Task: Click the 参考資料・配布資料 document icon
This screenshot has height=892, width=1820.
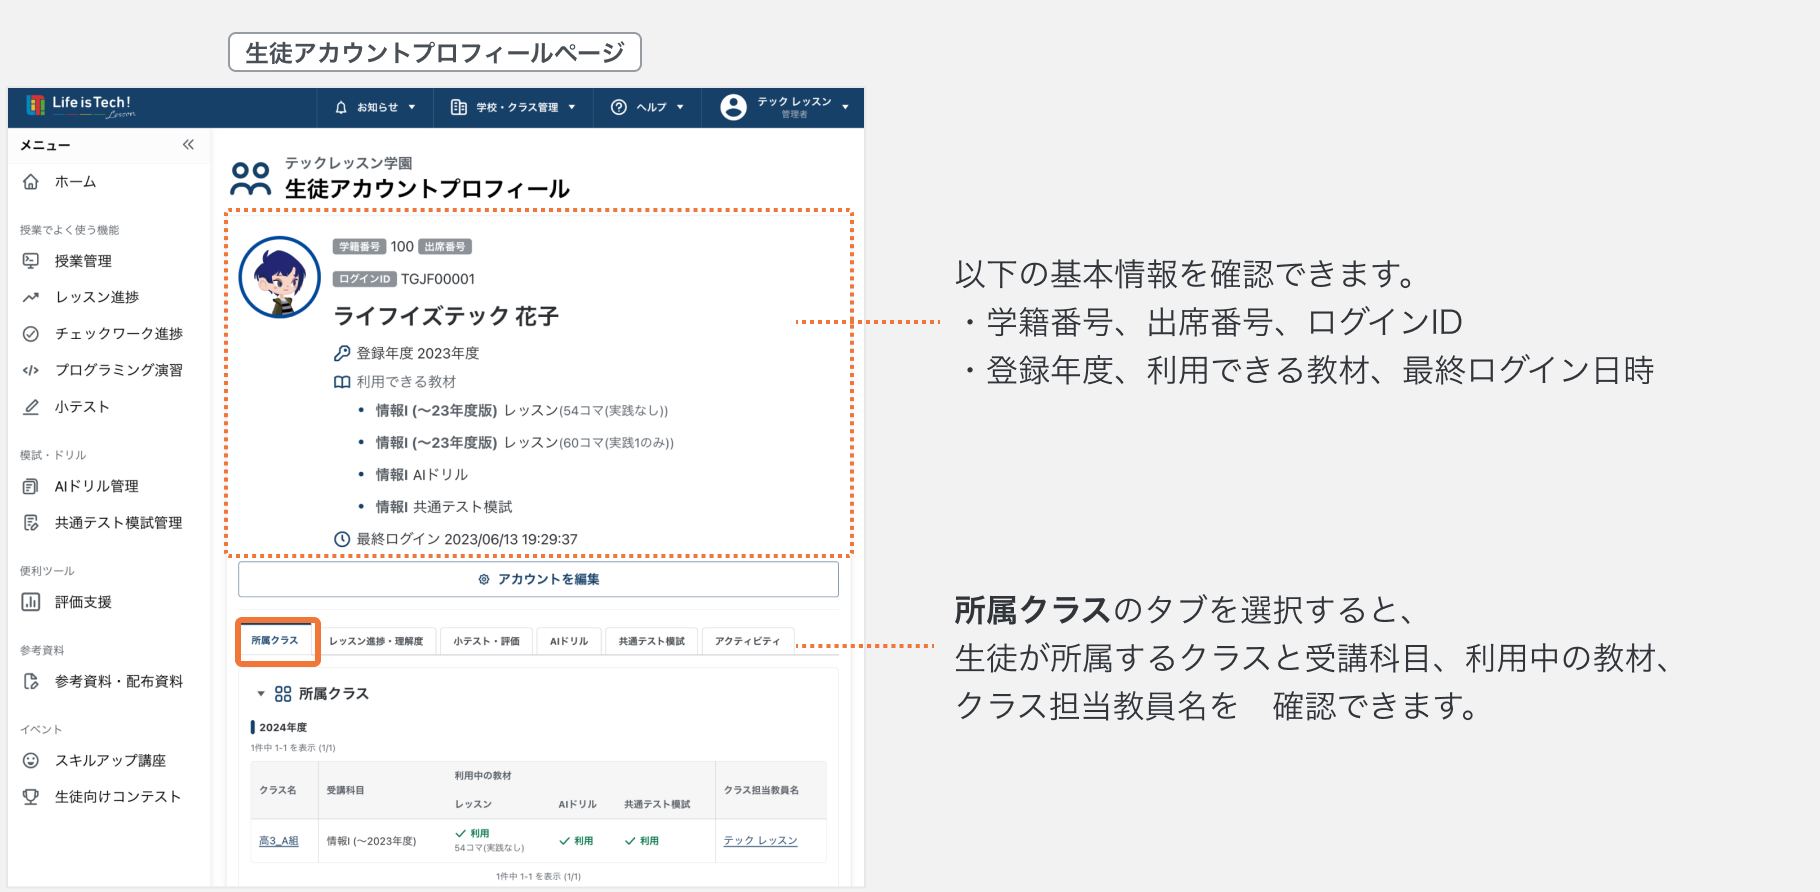Action: tap(31, 681)
